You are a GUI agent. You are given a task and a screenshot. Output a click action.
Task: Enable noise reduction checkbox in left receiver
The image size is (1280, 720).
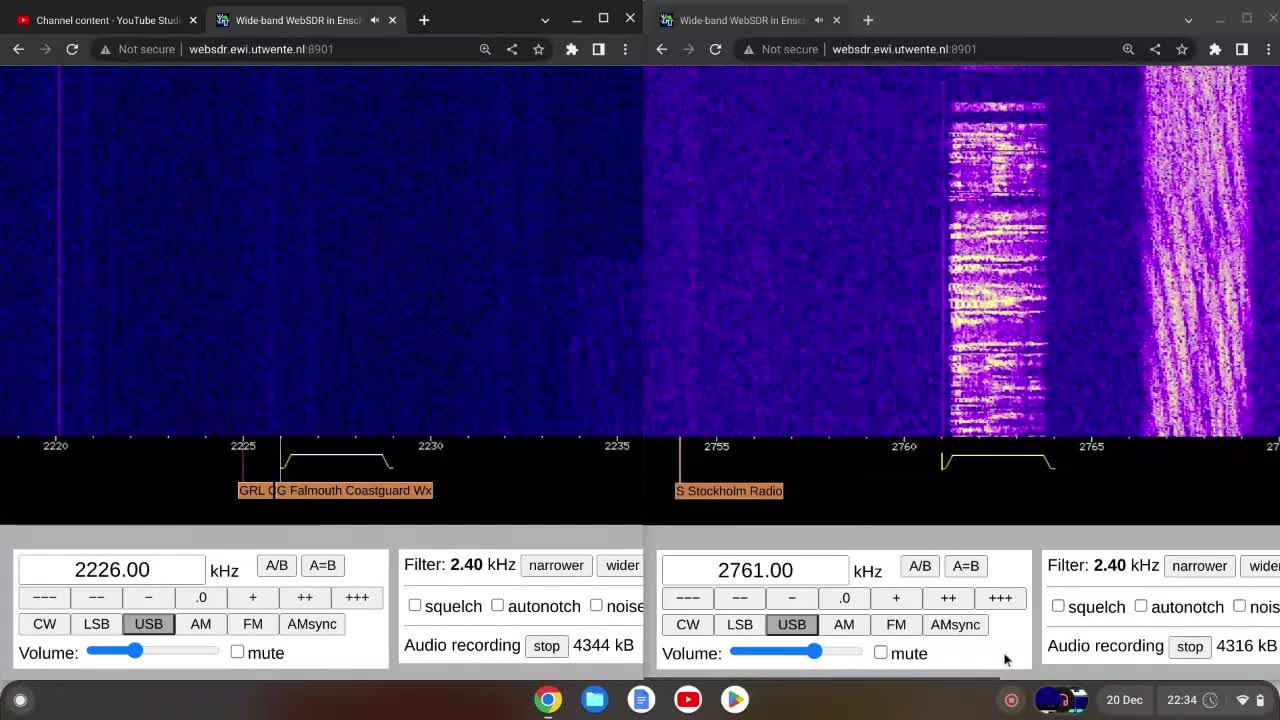596,605
